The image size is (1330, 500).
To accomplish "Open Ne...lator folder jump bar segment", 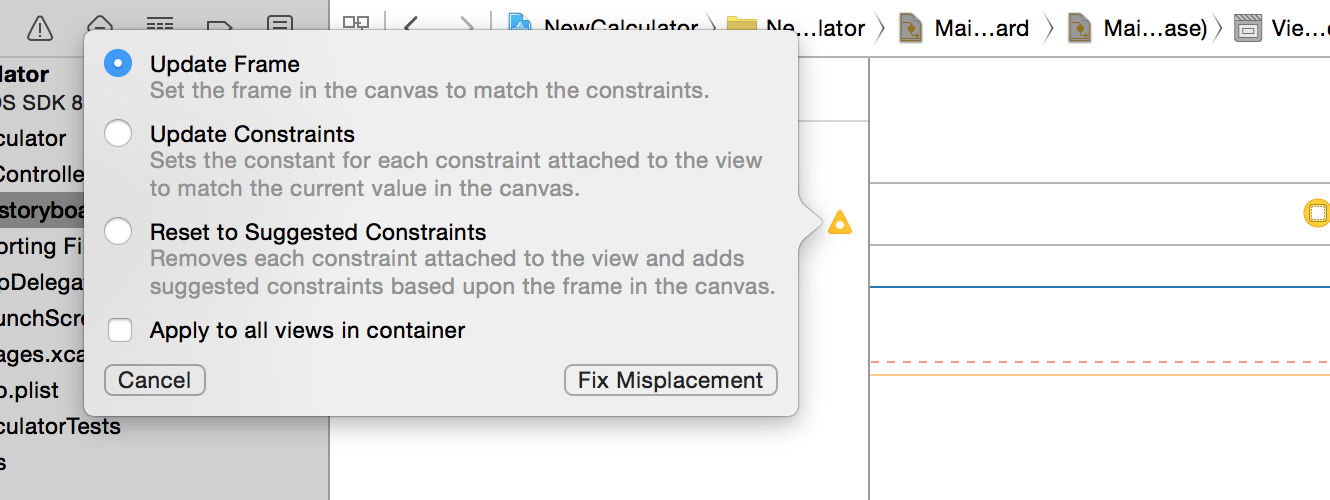I will coord(796,28).
